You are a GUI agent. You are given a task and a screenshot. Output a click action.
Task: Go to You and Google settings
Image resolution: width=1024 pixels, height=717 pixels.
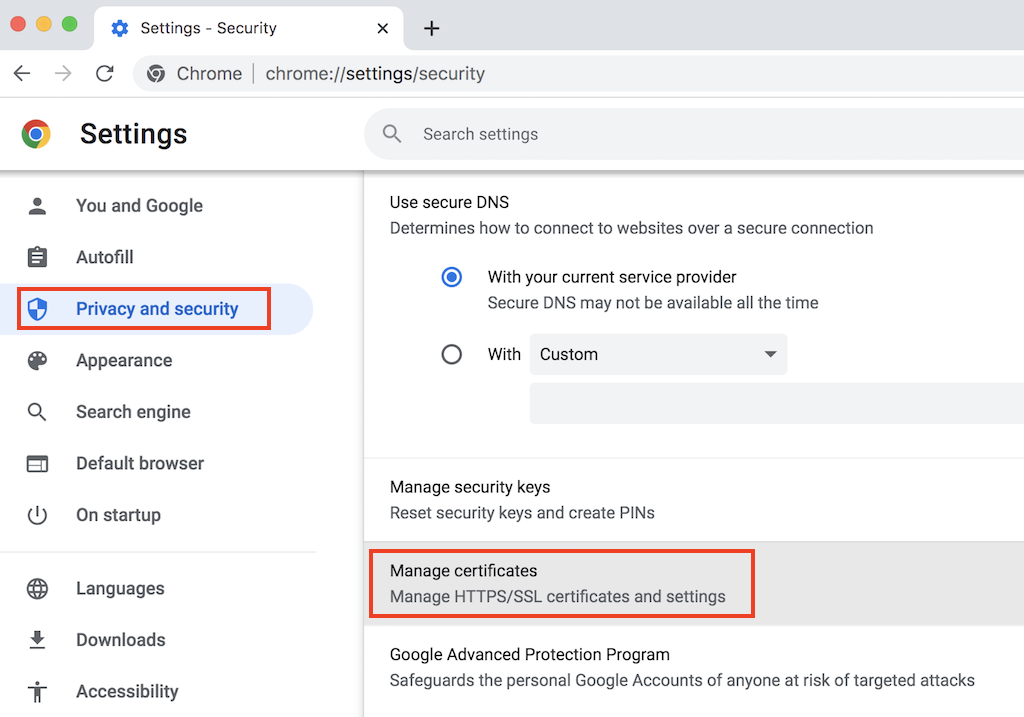[139, 206]
